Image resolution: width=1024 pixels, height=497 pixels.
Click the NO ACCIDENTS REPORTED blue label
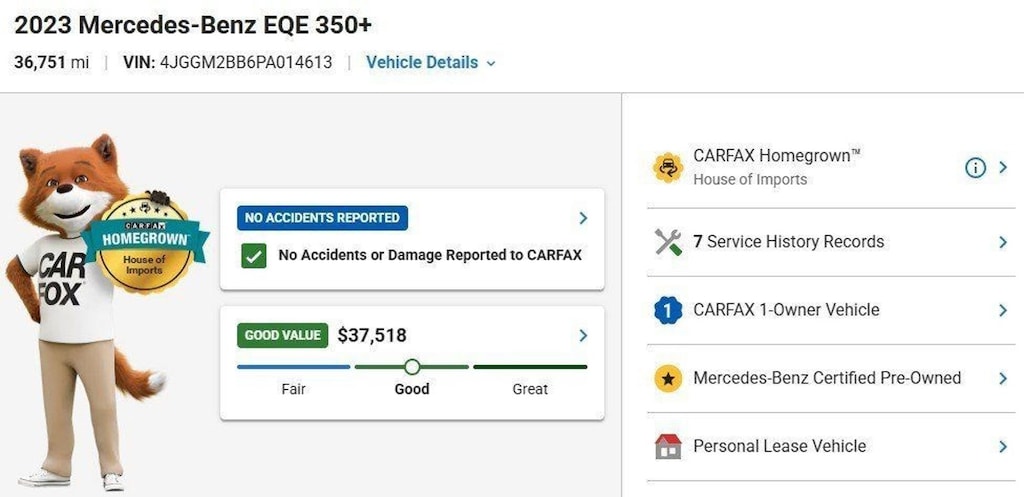(x=323, y=218)
